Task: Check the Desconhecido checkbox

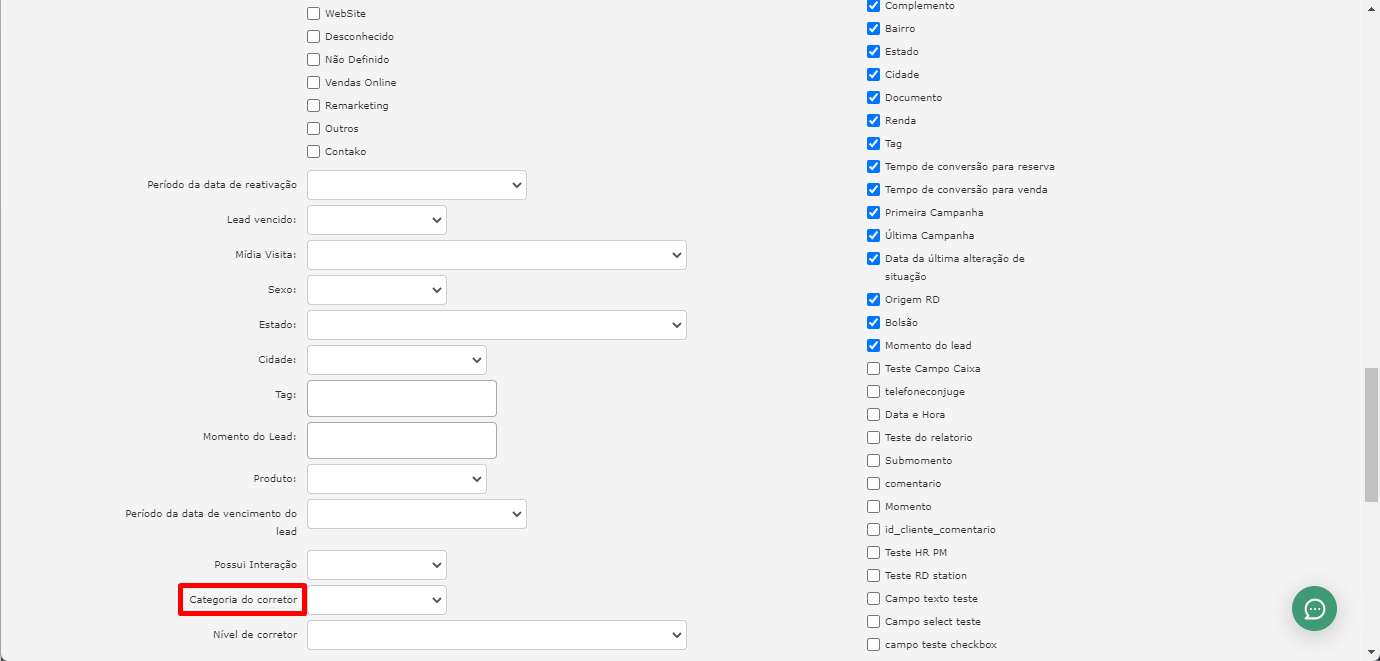Action: coord(314,37)
